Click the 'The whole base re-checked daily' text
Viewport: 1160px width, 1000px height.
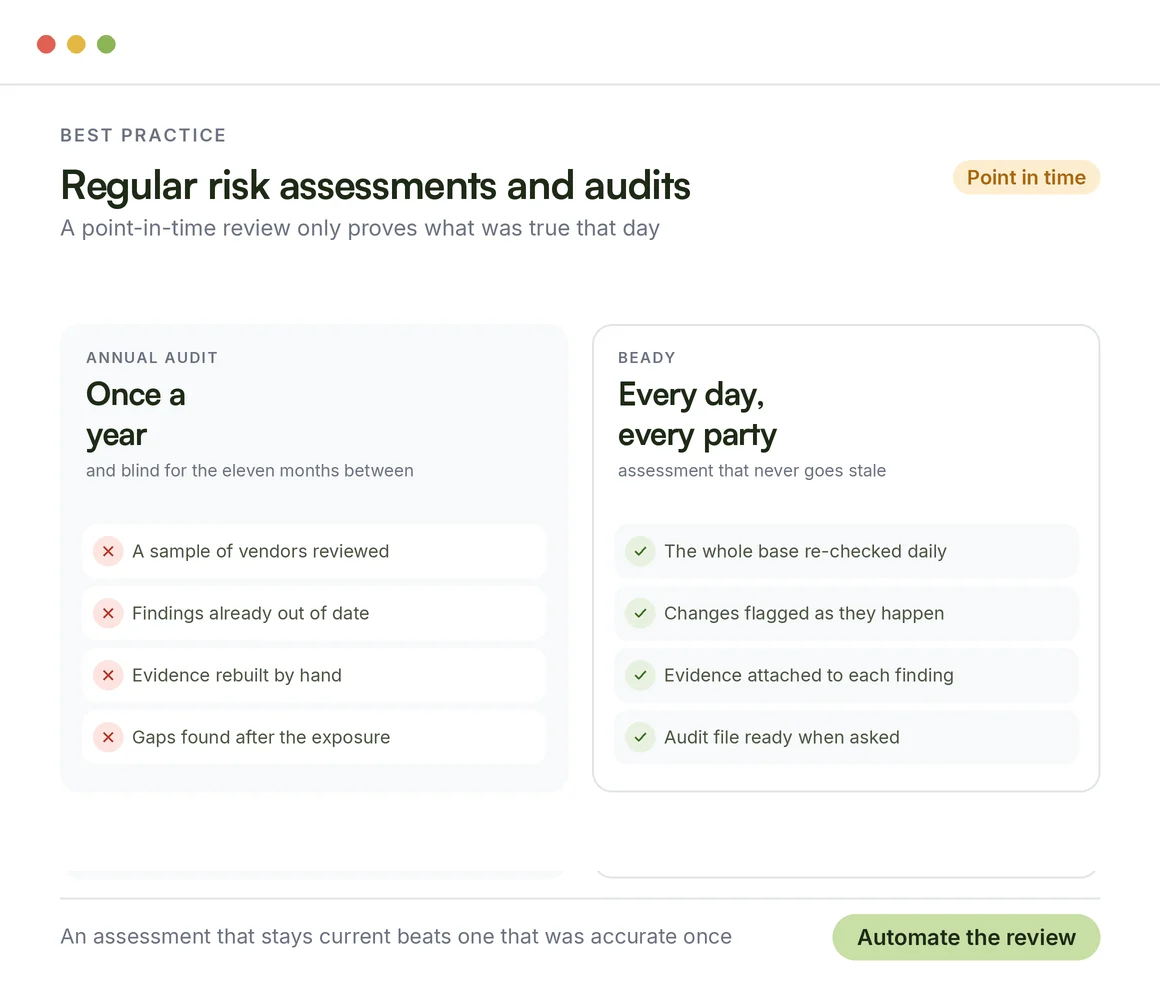tap(805, 551)
